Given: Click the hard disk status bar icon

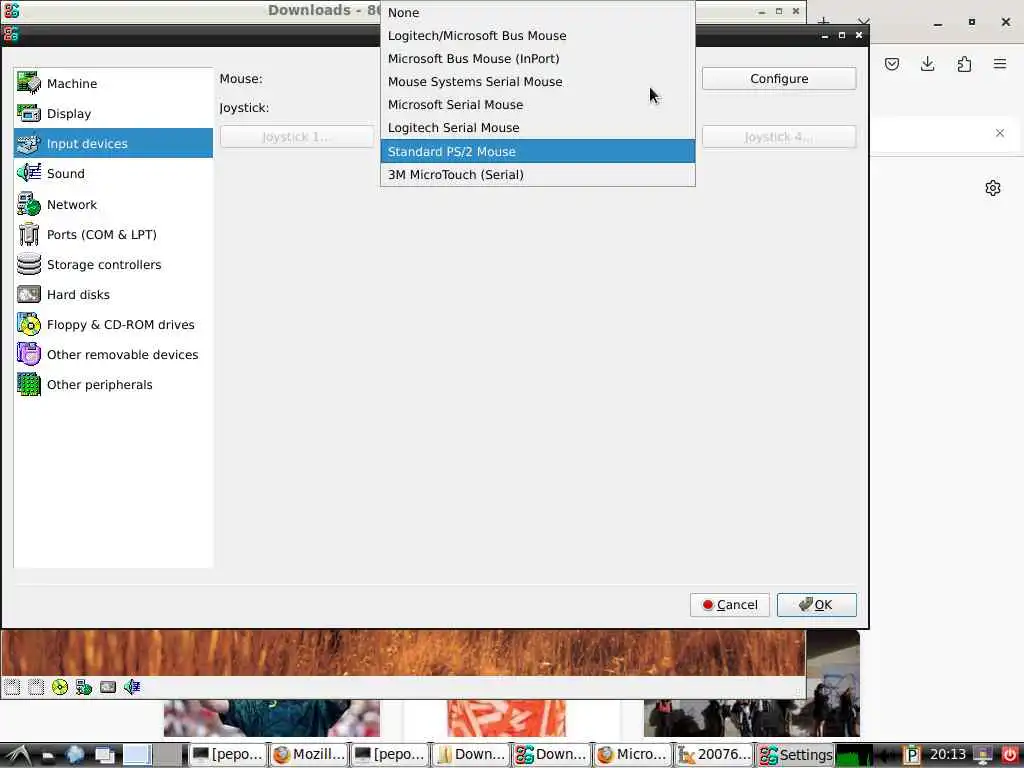Looking at the screenshot, I should tap(108, 686).
